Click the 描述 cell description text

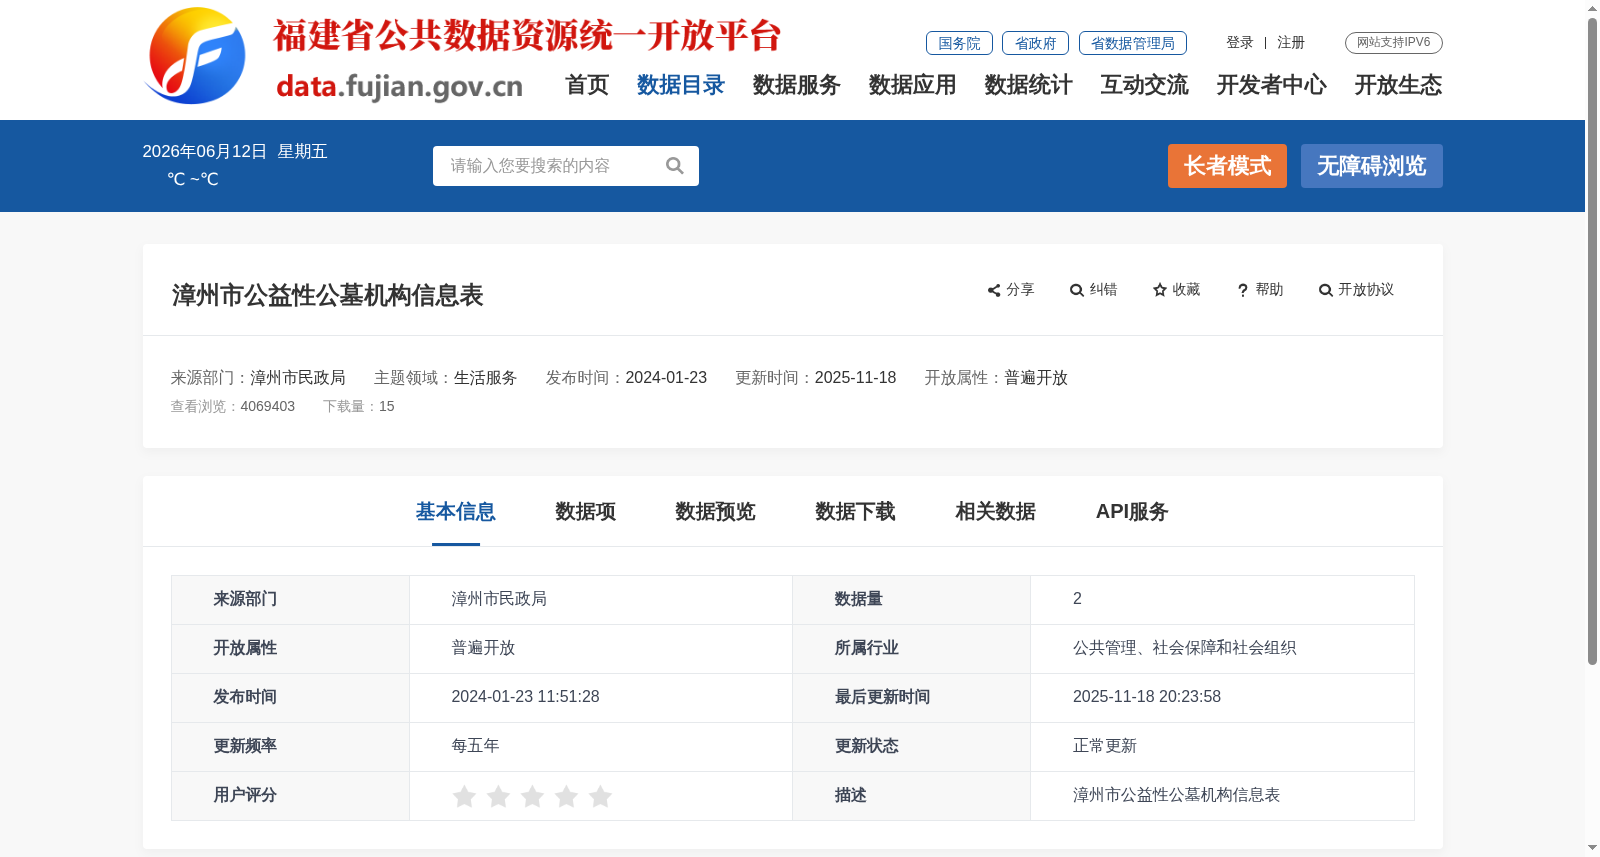[1177, 795]
